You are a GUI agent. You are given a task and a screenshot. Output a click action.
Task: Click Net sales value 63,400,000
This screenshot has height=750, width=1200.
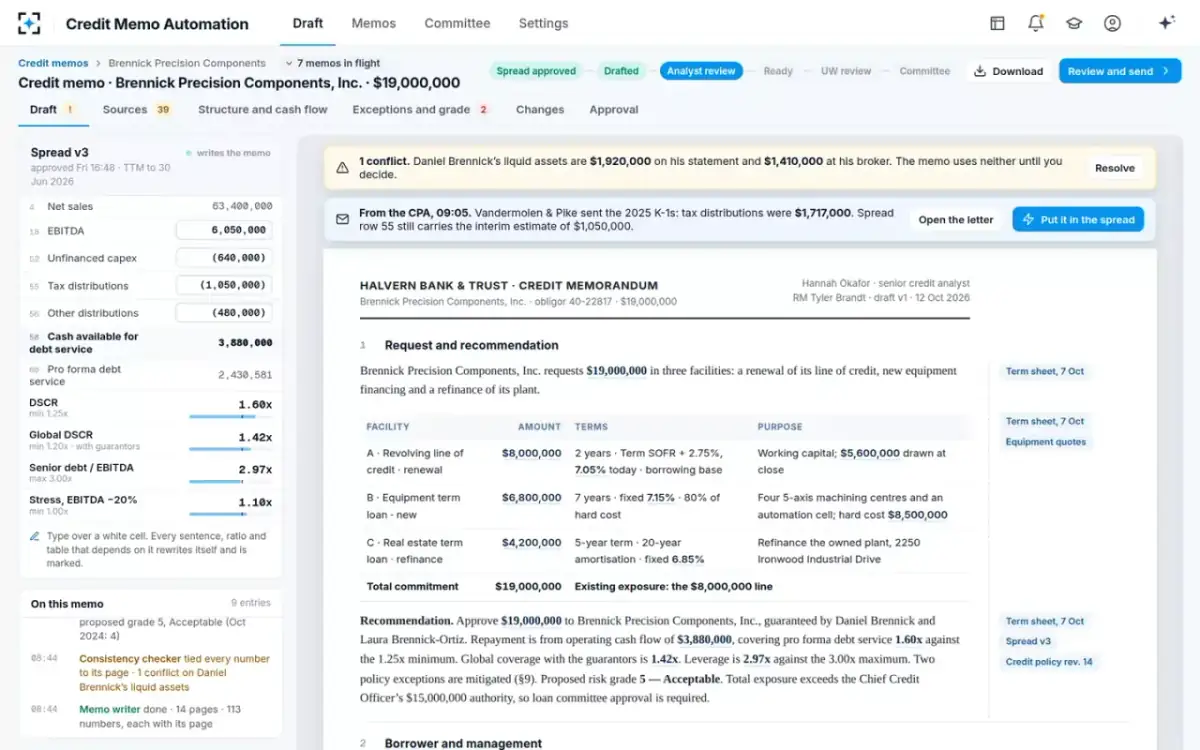pyautogui.click(x=242, y=206)
